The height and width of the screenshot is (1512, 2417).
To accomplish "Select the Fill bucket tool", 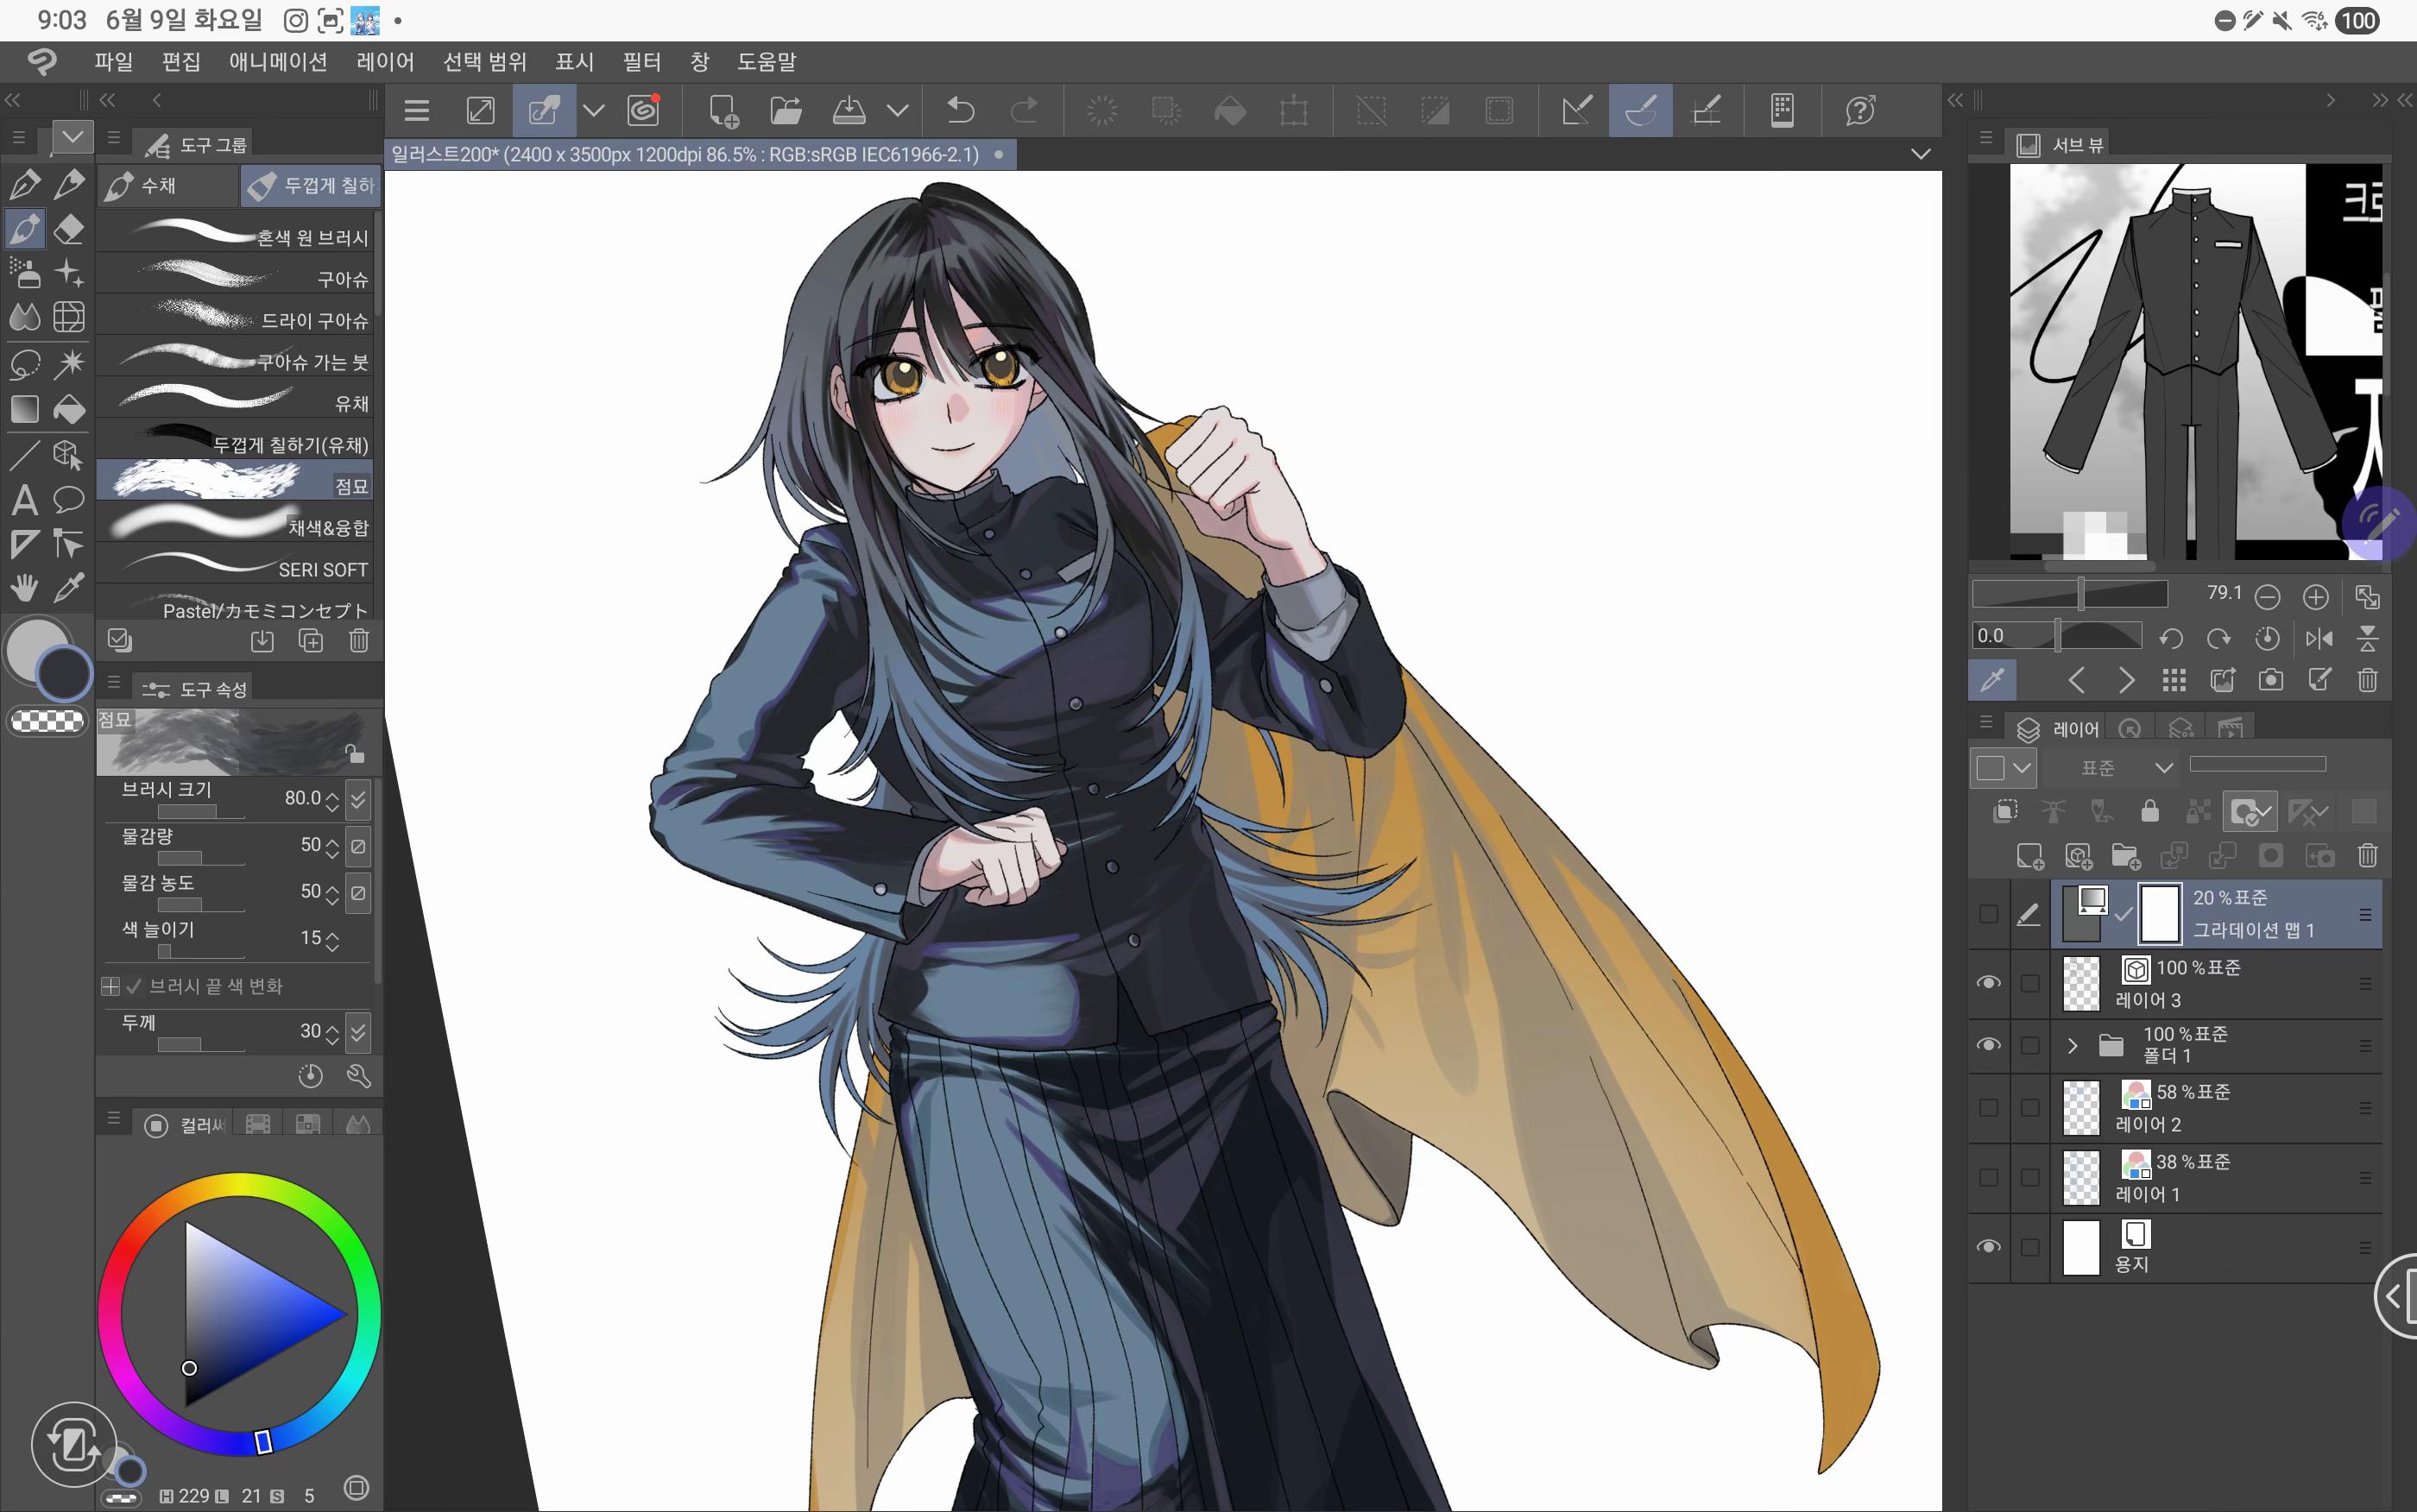I will [x=68, y=409].
